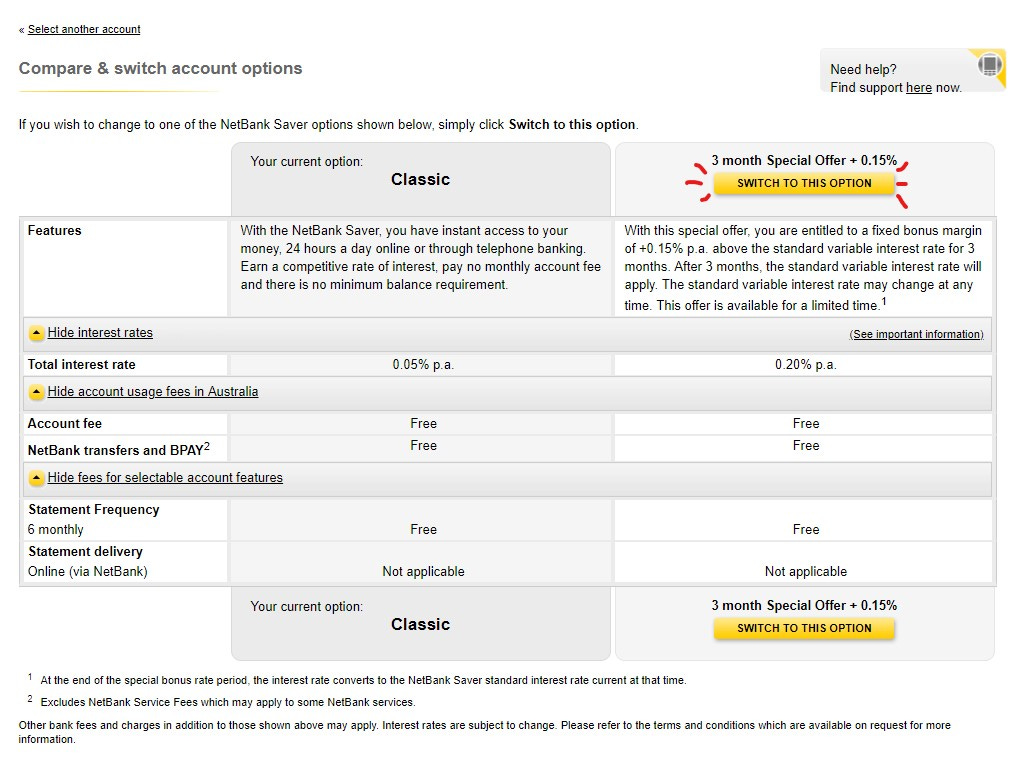Select the '0.20% p.a.' interest rate value

point(805,365)
